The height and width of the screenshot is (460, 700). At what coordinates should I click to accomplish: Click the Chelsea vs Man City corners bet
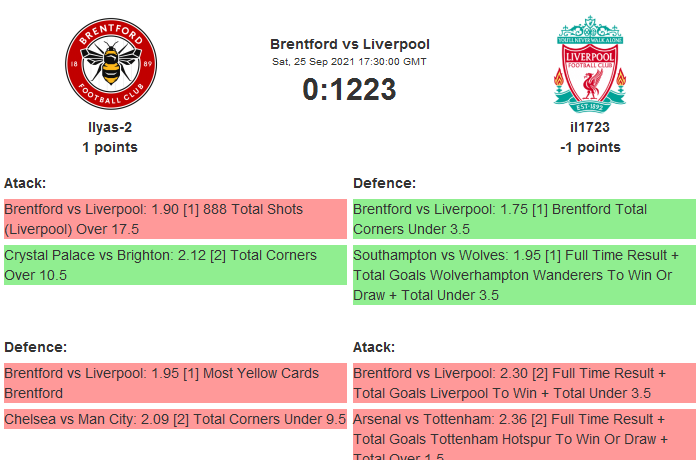(174, 419)
